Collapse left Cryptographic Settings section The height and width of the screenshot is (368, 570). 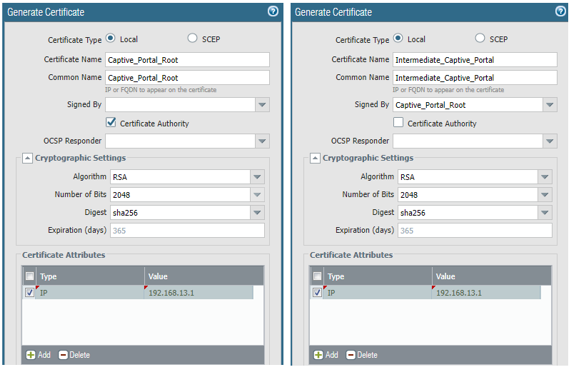point(27,158)
